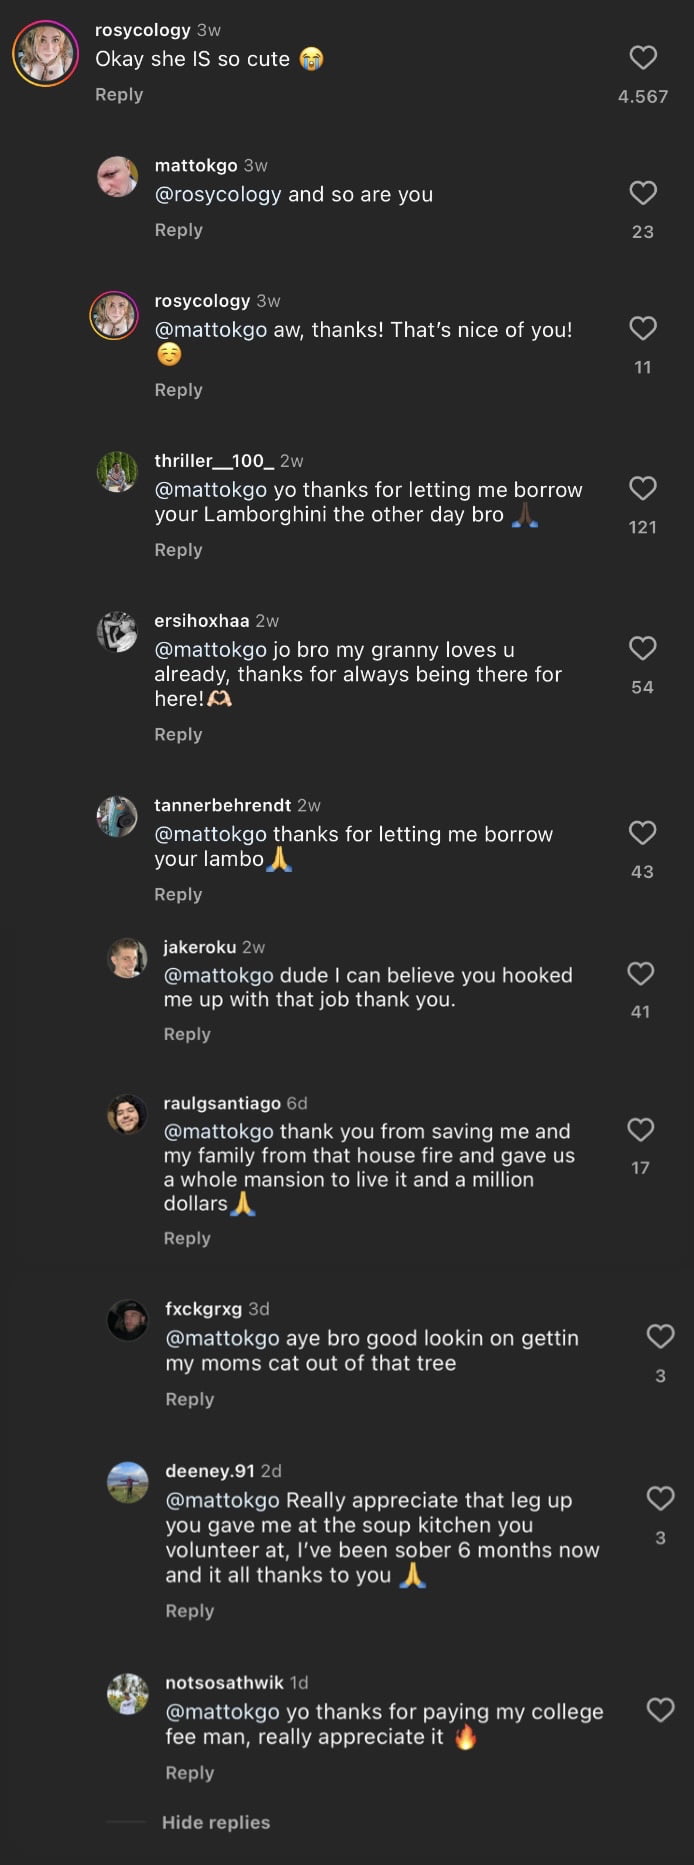
Task: Toggle like on notsosathwik's college fee comment
Action: click(x=660, y=1709)
